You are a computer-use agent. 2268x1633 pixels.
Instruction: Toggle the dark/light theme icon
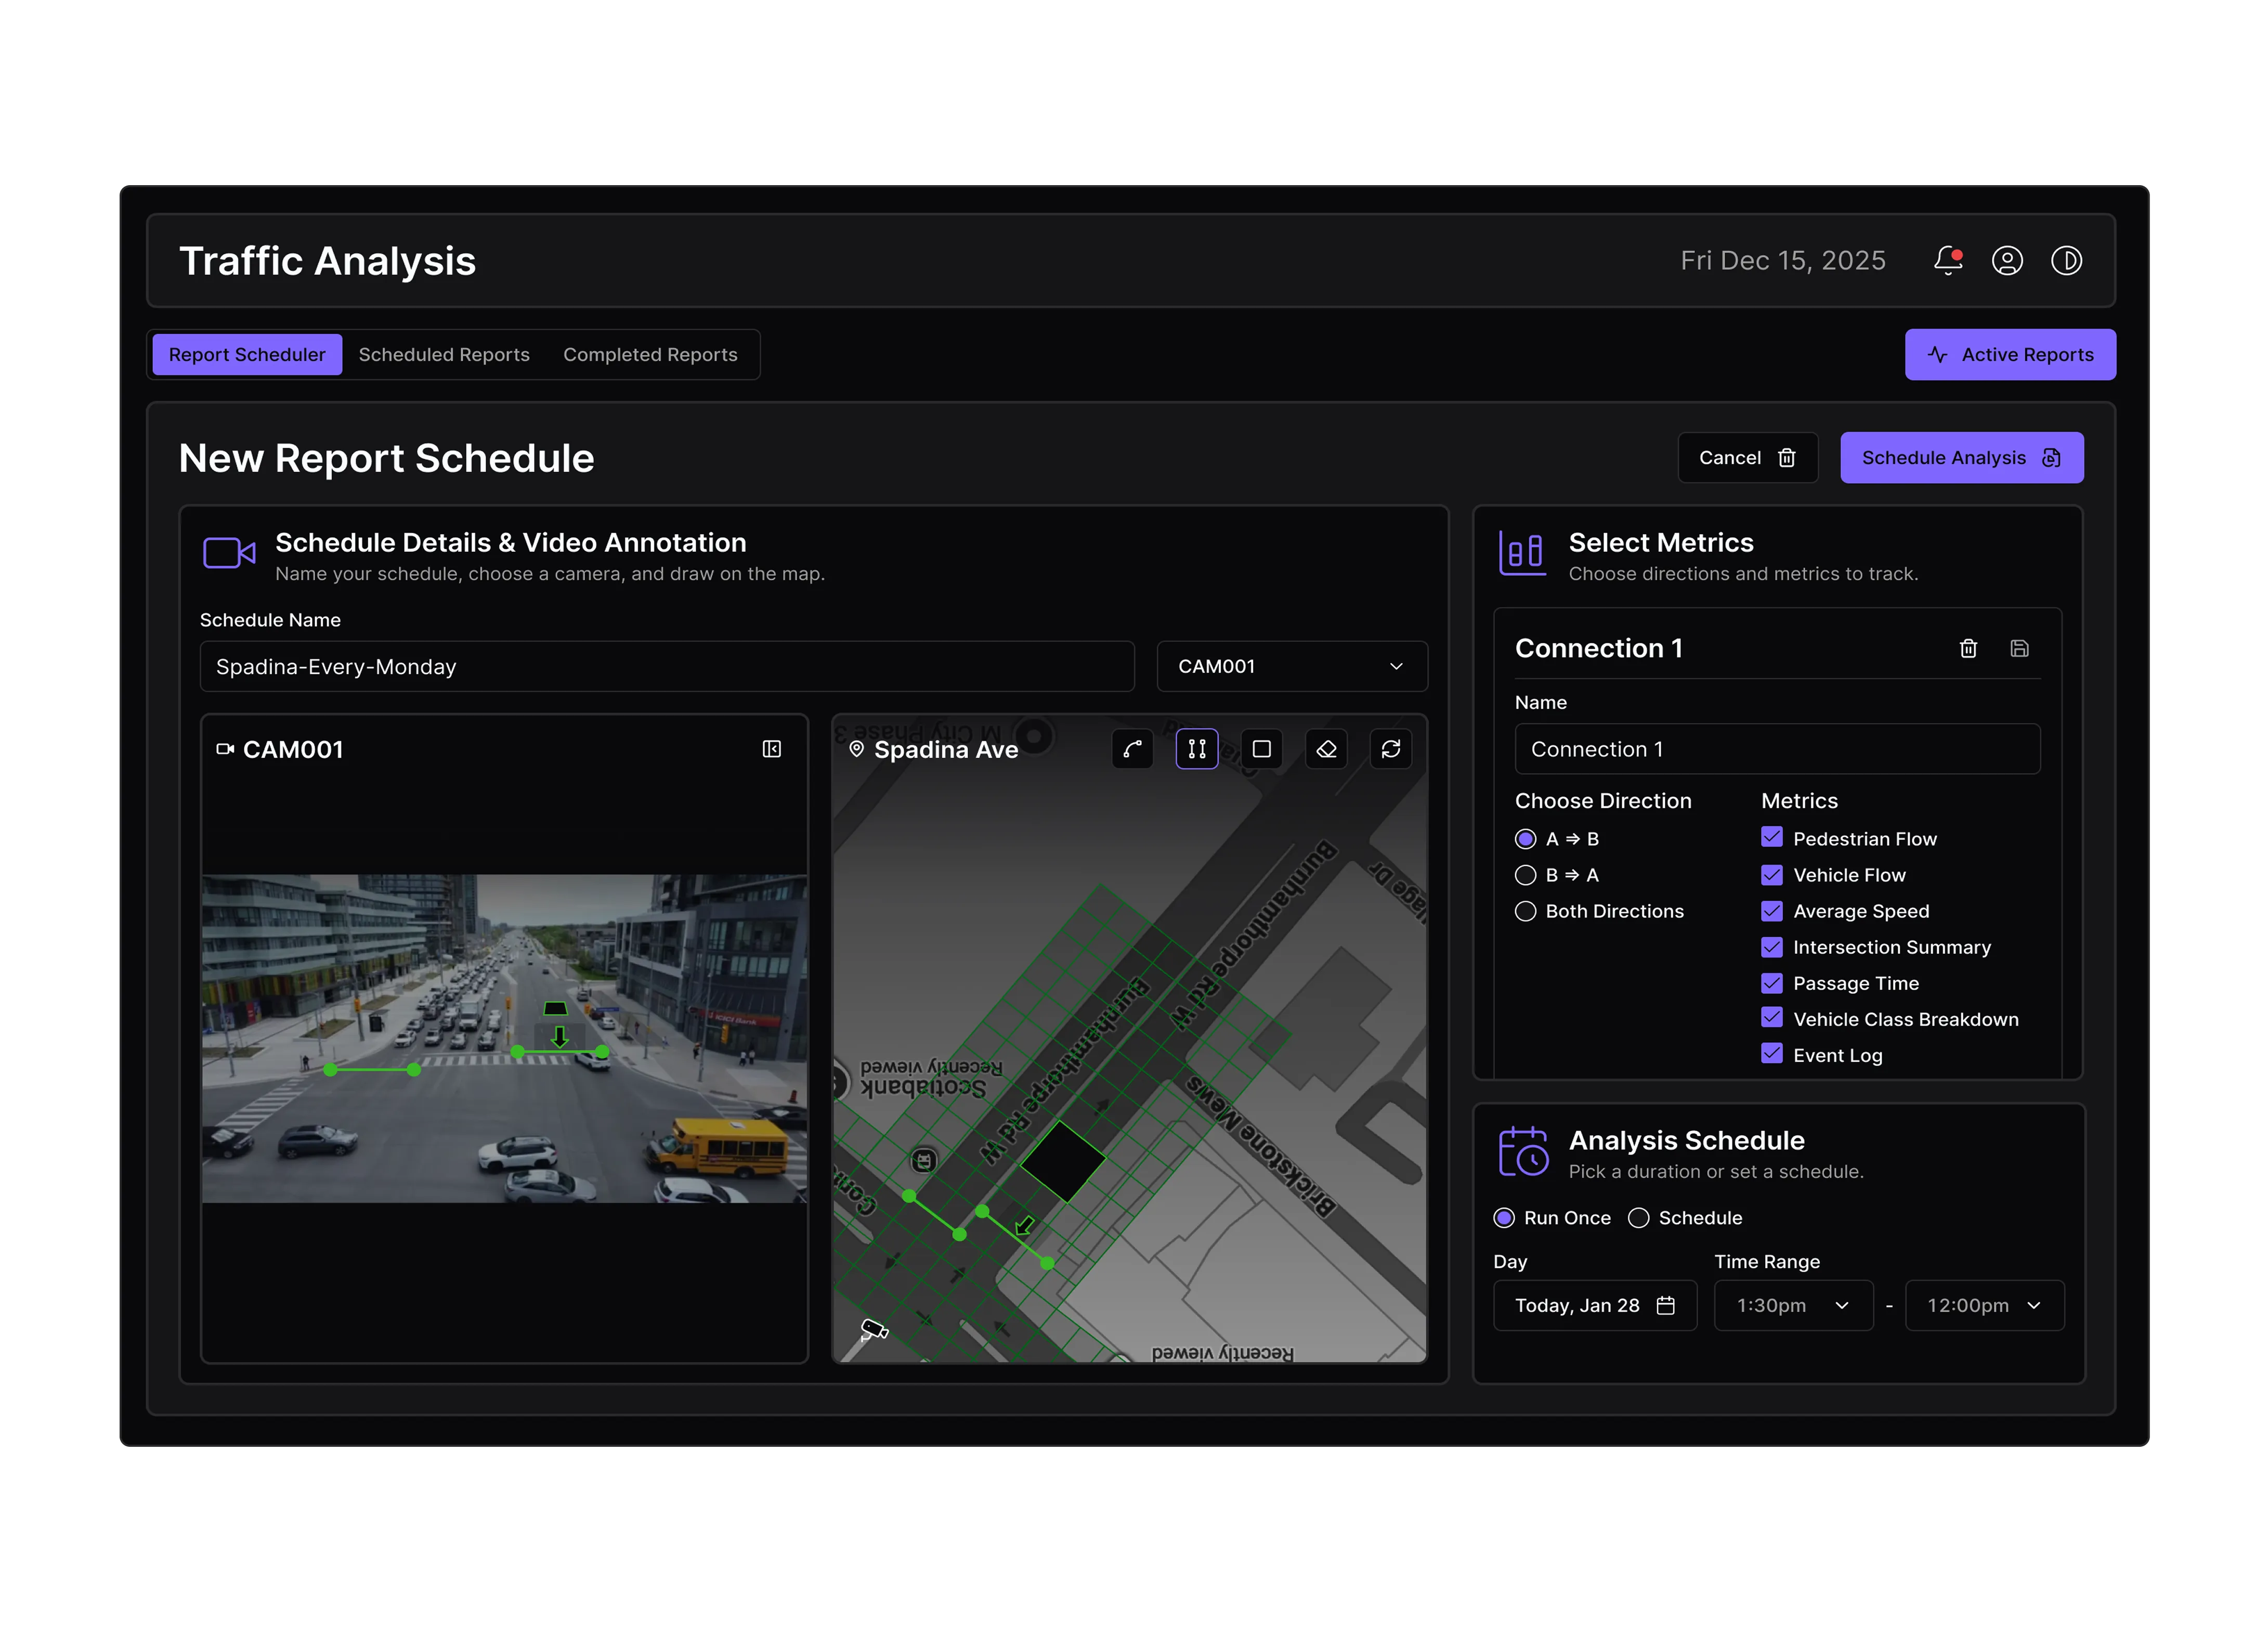coord(2066,261)
